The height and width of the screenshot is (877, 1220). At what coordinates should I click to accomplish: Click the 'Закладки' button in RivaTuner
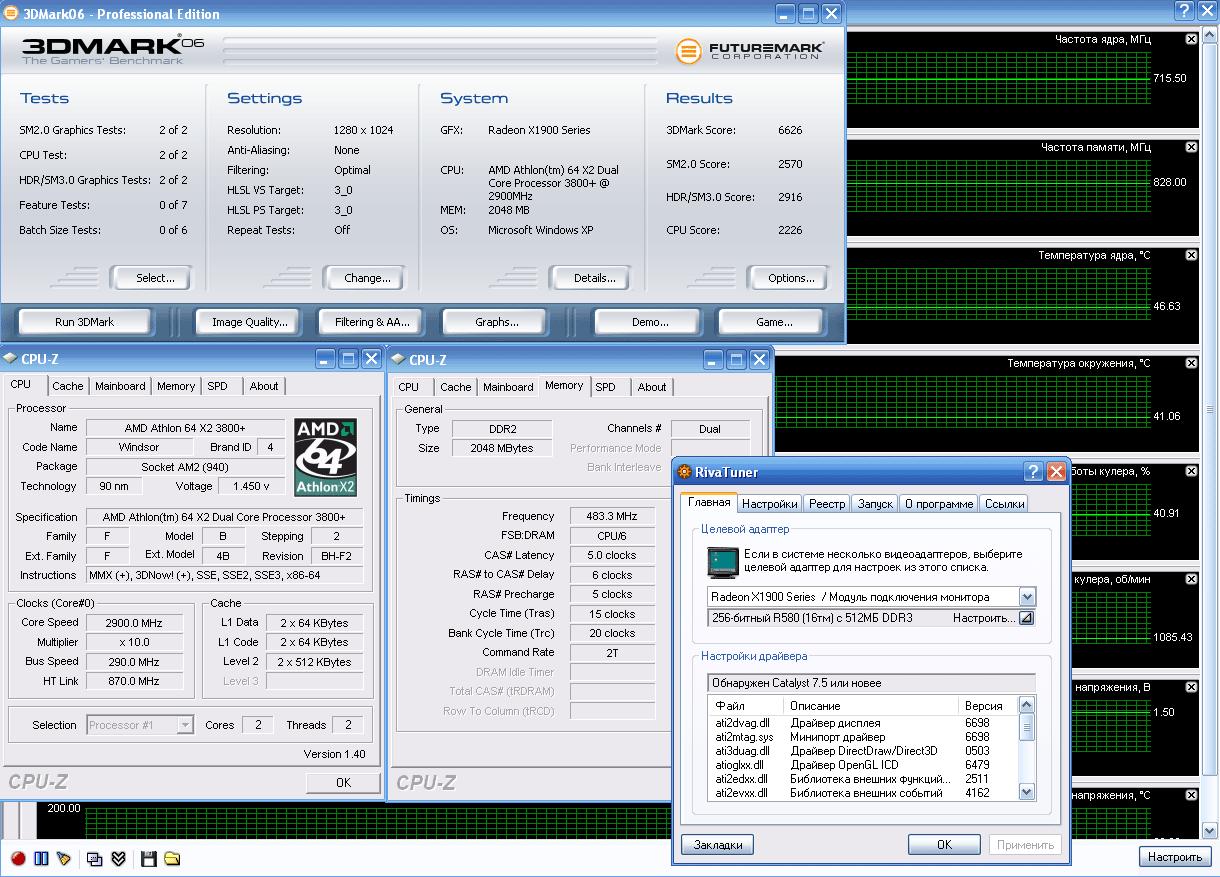(718, 845)
